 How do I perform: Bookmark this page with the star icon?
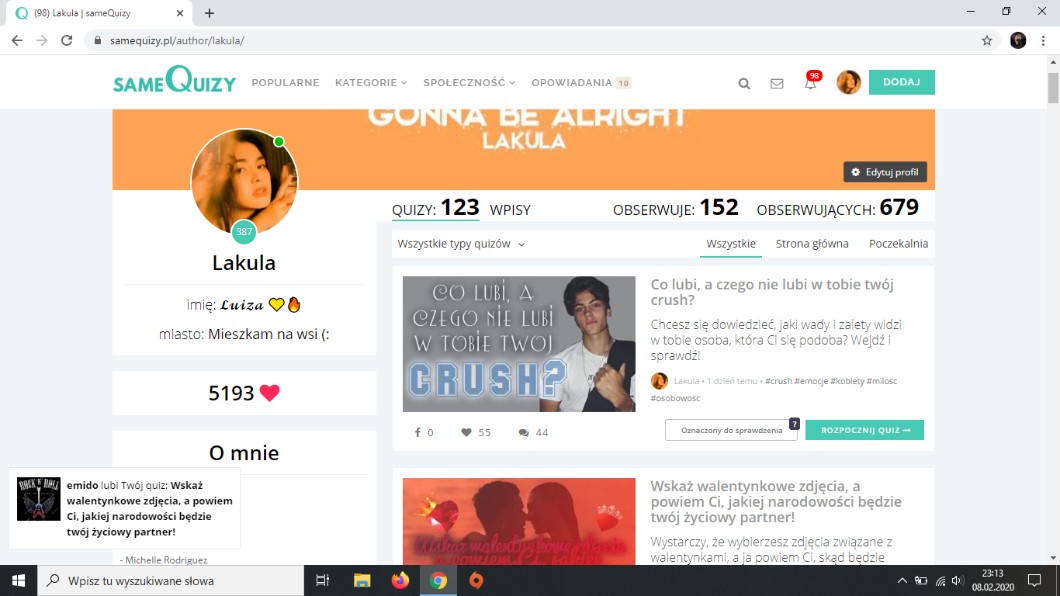point(987,41)
